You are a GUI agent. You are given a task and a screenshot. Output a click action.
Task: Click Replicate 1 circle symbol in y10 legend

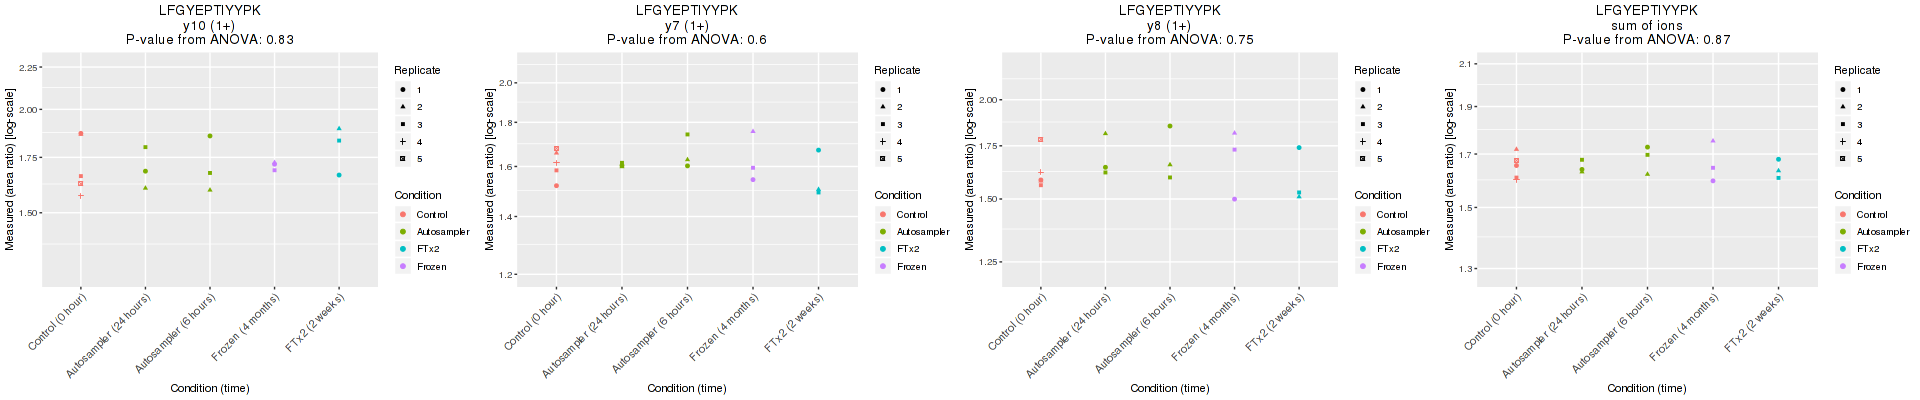[x=403, y=90]
